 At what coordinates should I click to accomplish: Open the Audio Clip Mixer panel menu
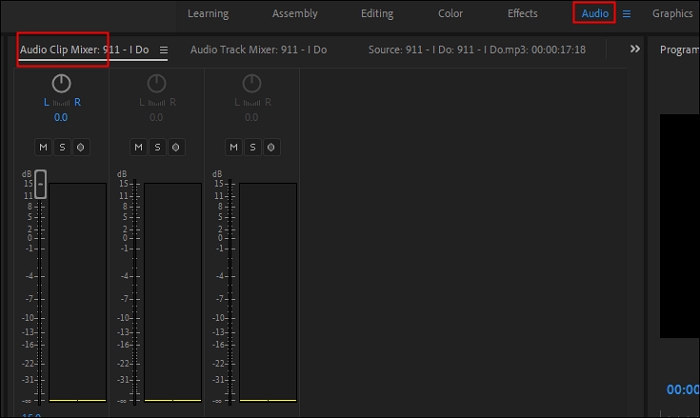point(164,50)
